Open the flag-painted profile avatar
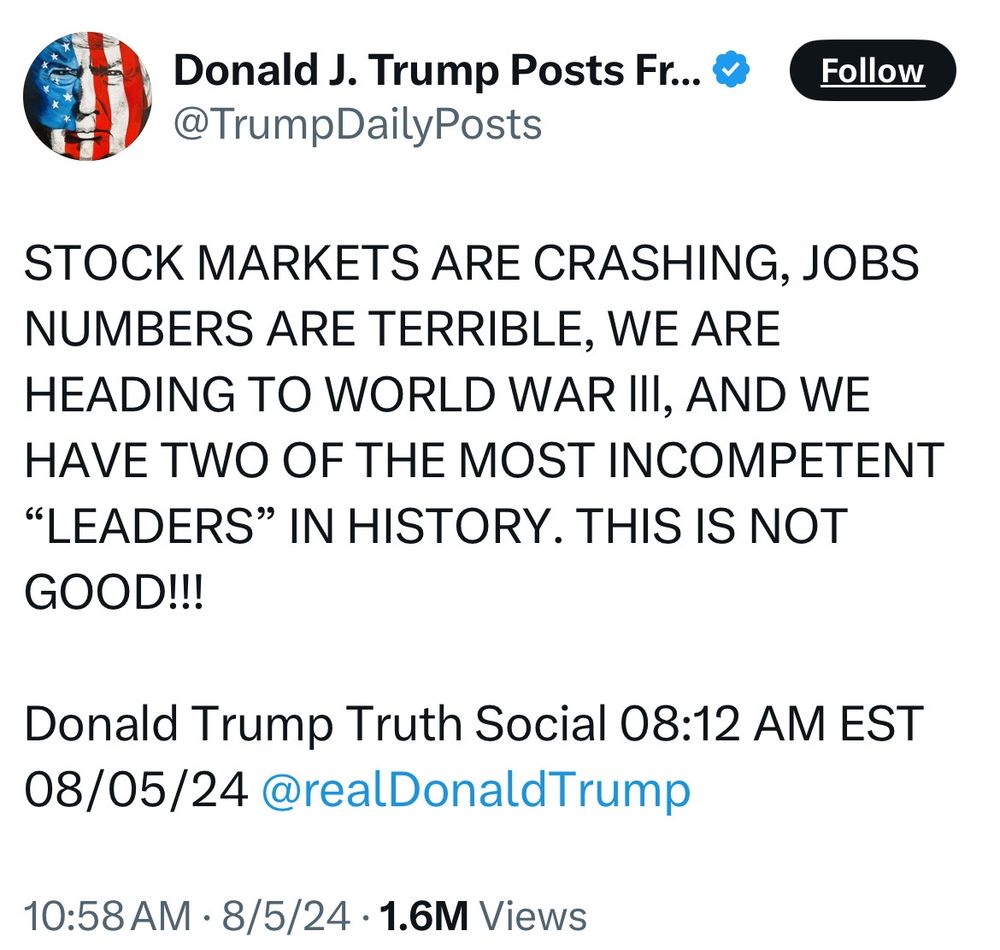1000x950 pixels. click(x=87, y=96)
